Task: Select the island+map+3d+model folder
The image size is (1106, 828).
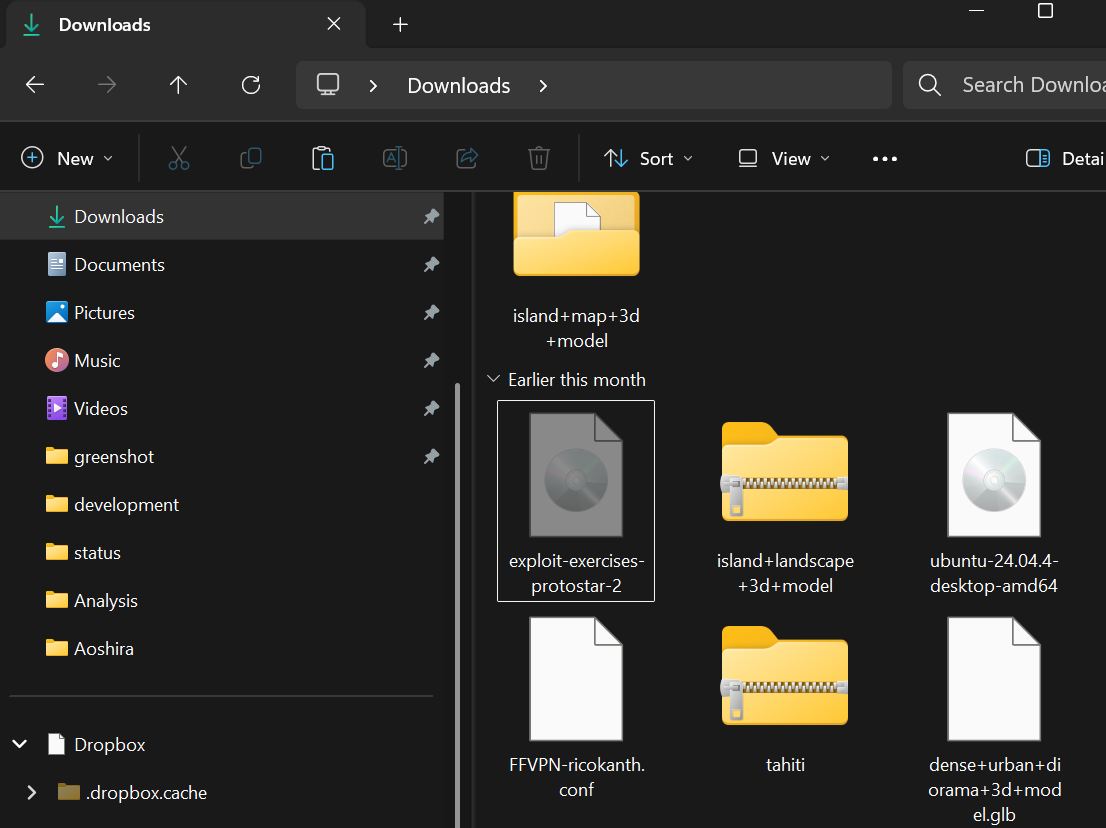Action: tap(576, 272)
